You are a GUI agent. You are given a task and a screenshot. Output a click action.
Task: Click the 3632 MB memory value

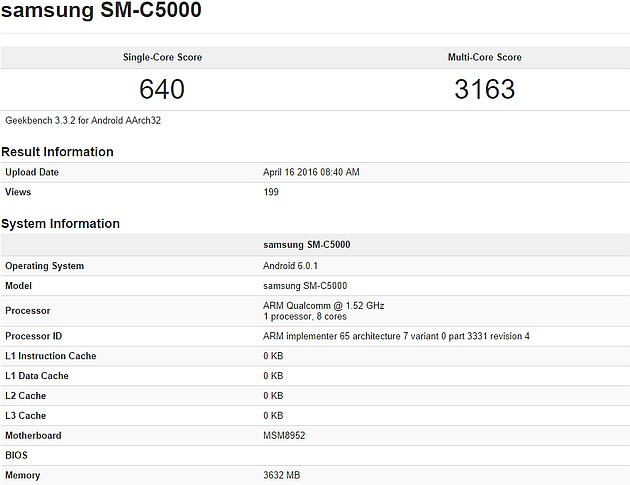click(x=282, y=475)
